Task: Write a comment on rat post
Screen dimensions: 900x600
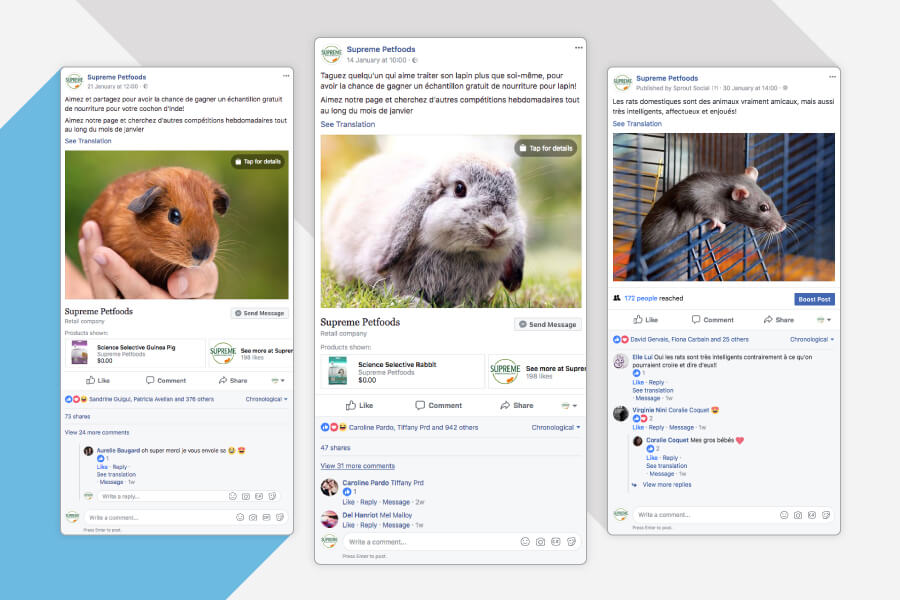Action: [734, 514]
